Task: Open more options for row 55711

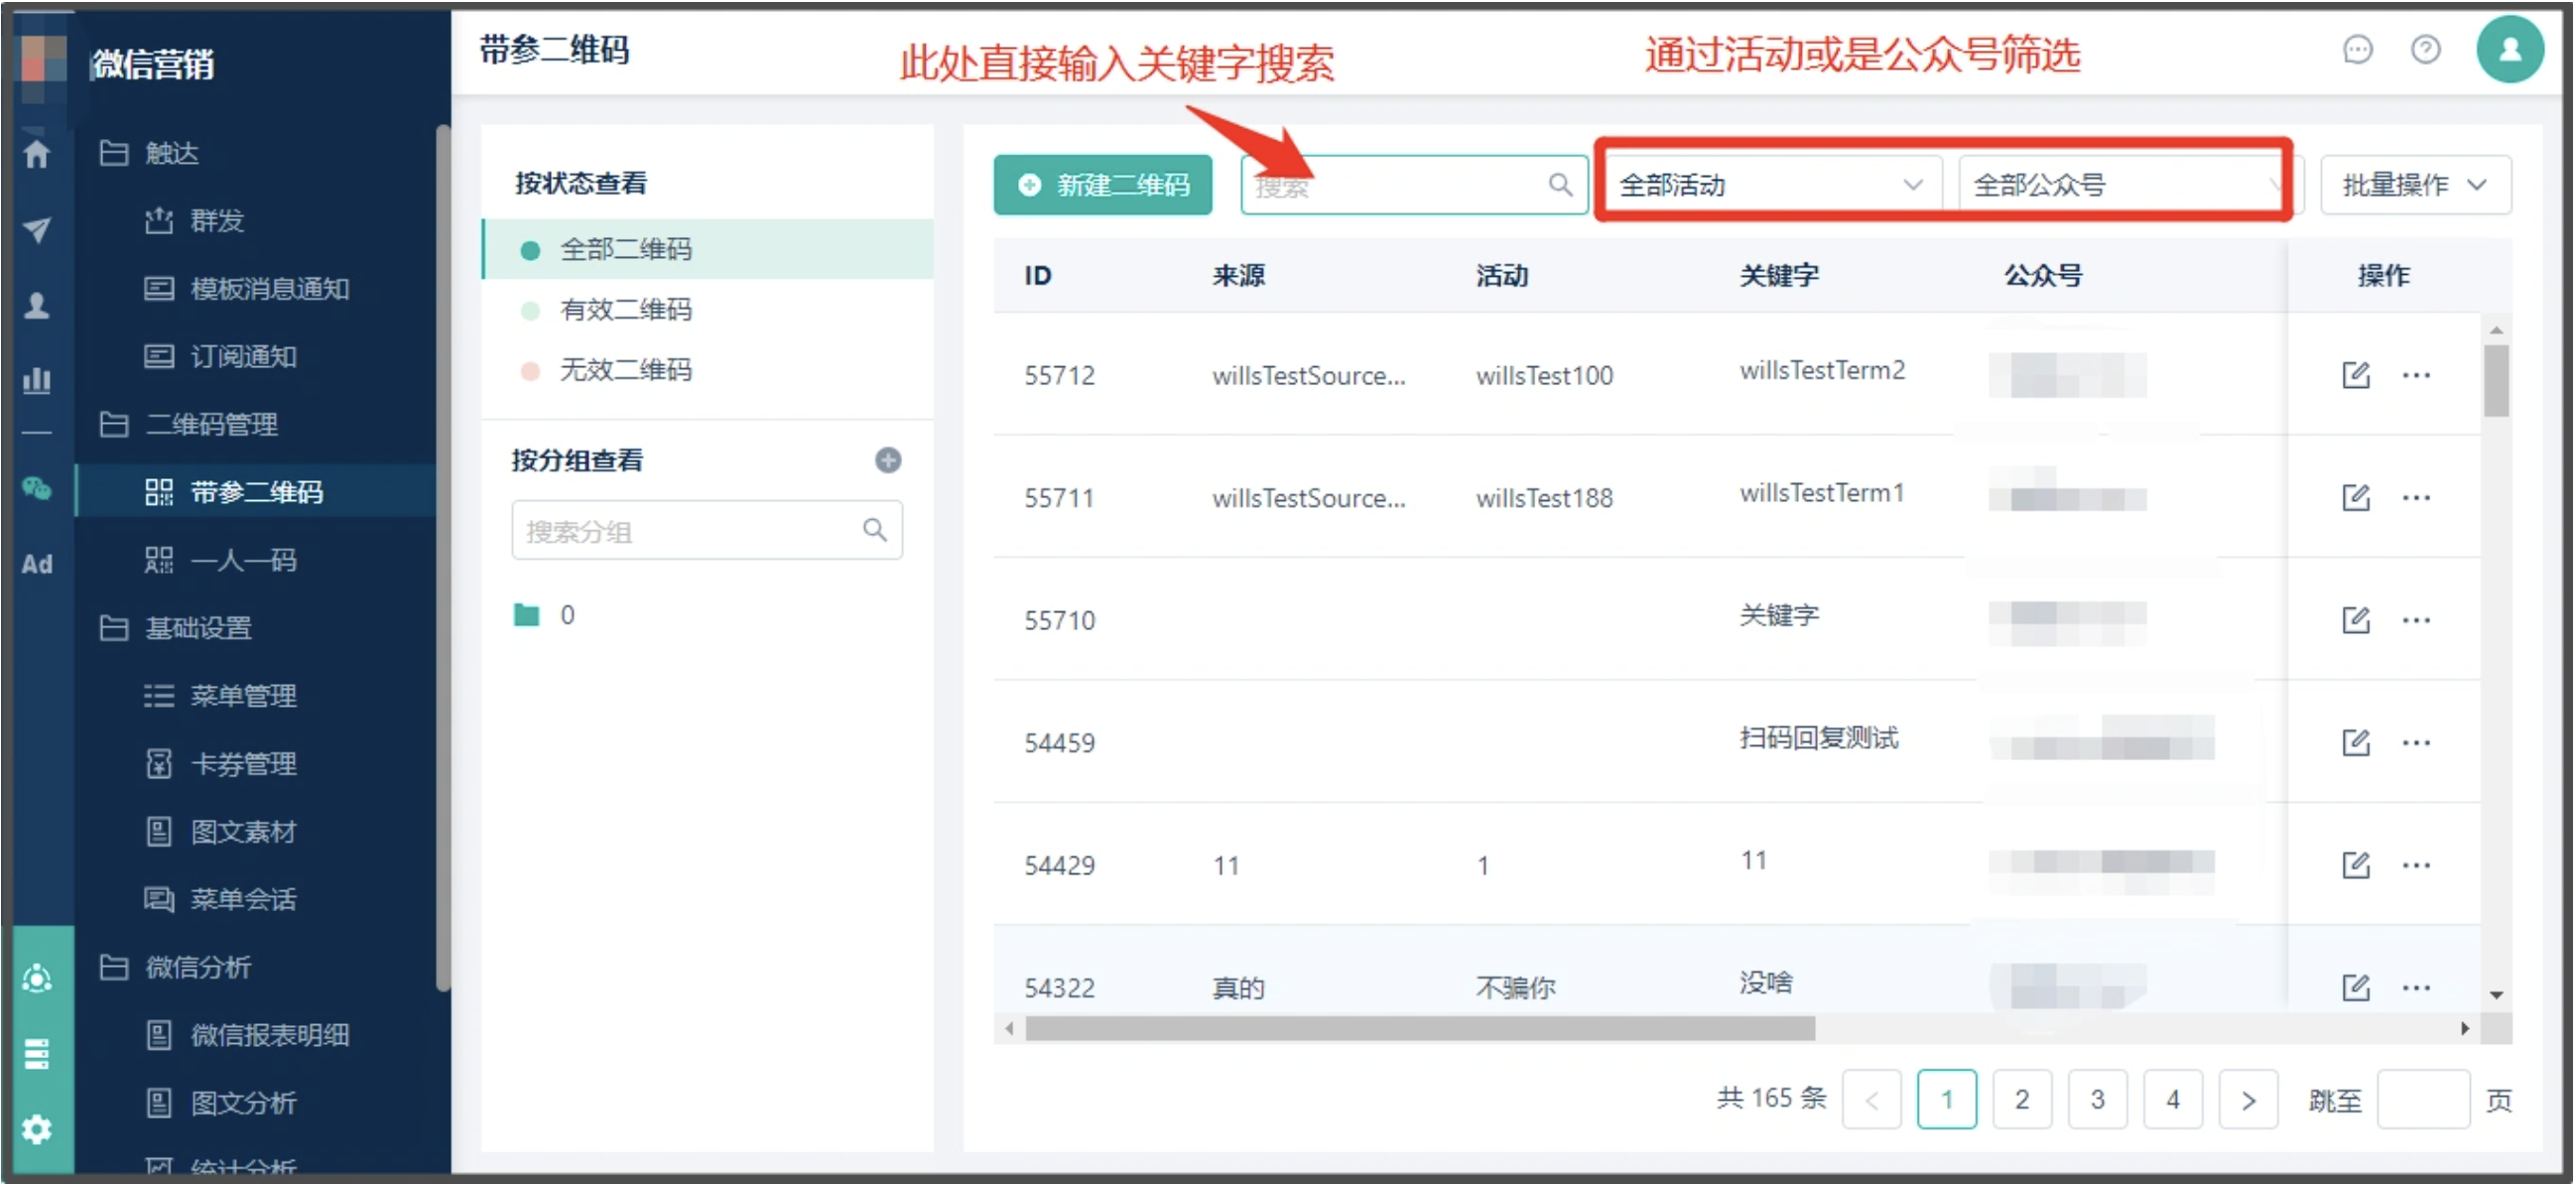Action: click(2417, 498)
